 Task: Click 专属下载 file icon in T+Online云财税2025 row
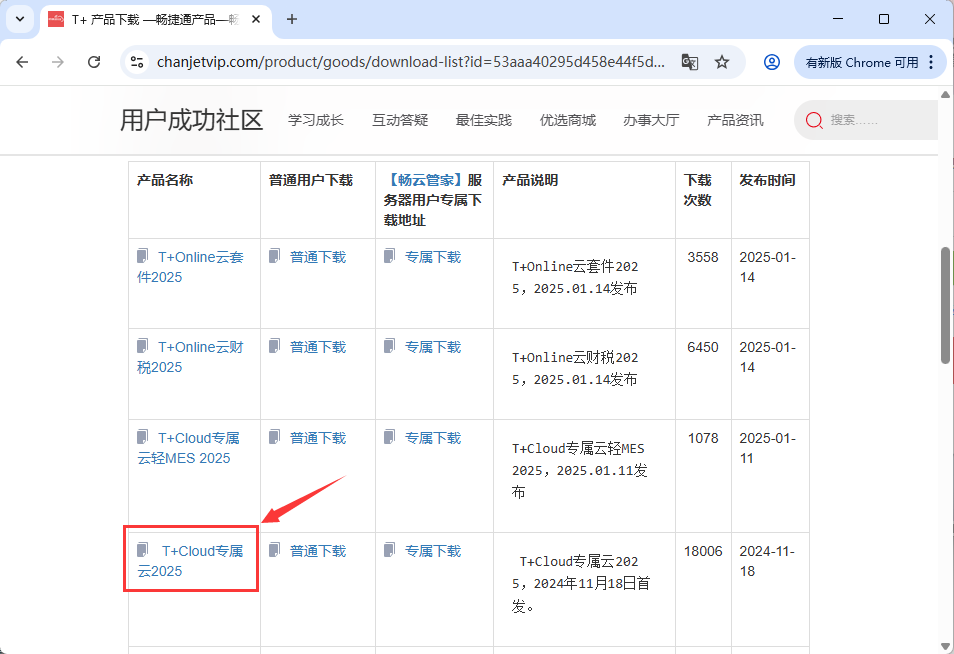[390, 346]
